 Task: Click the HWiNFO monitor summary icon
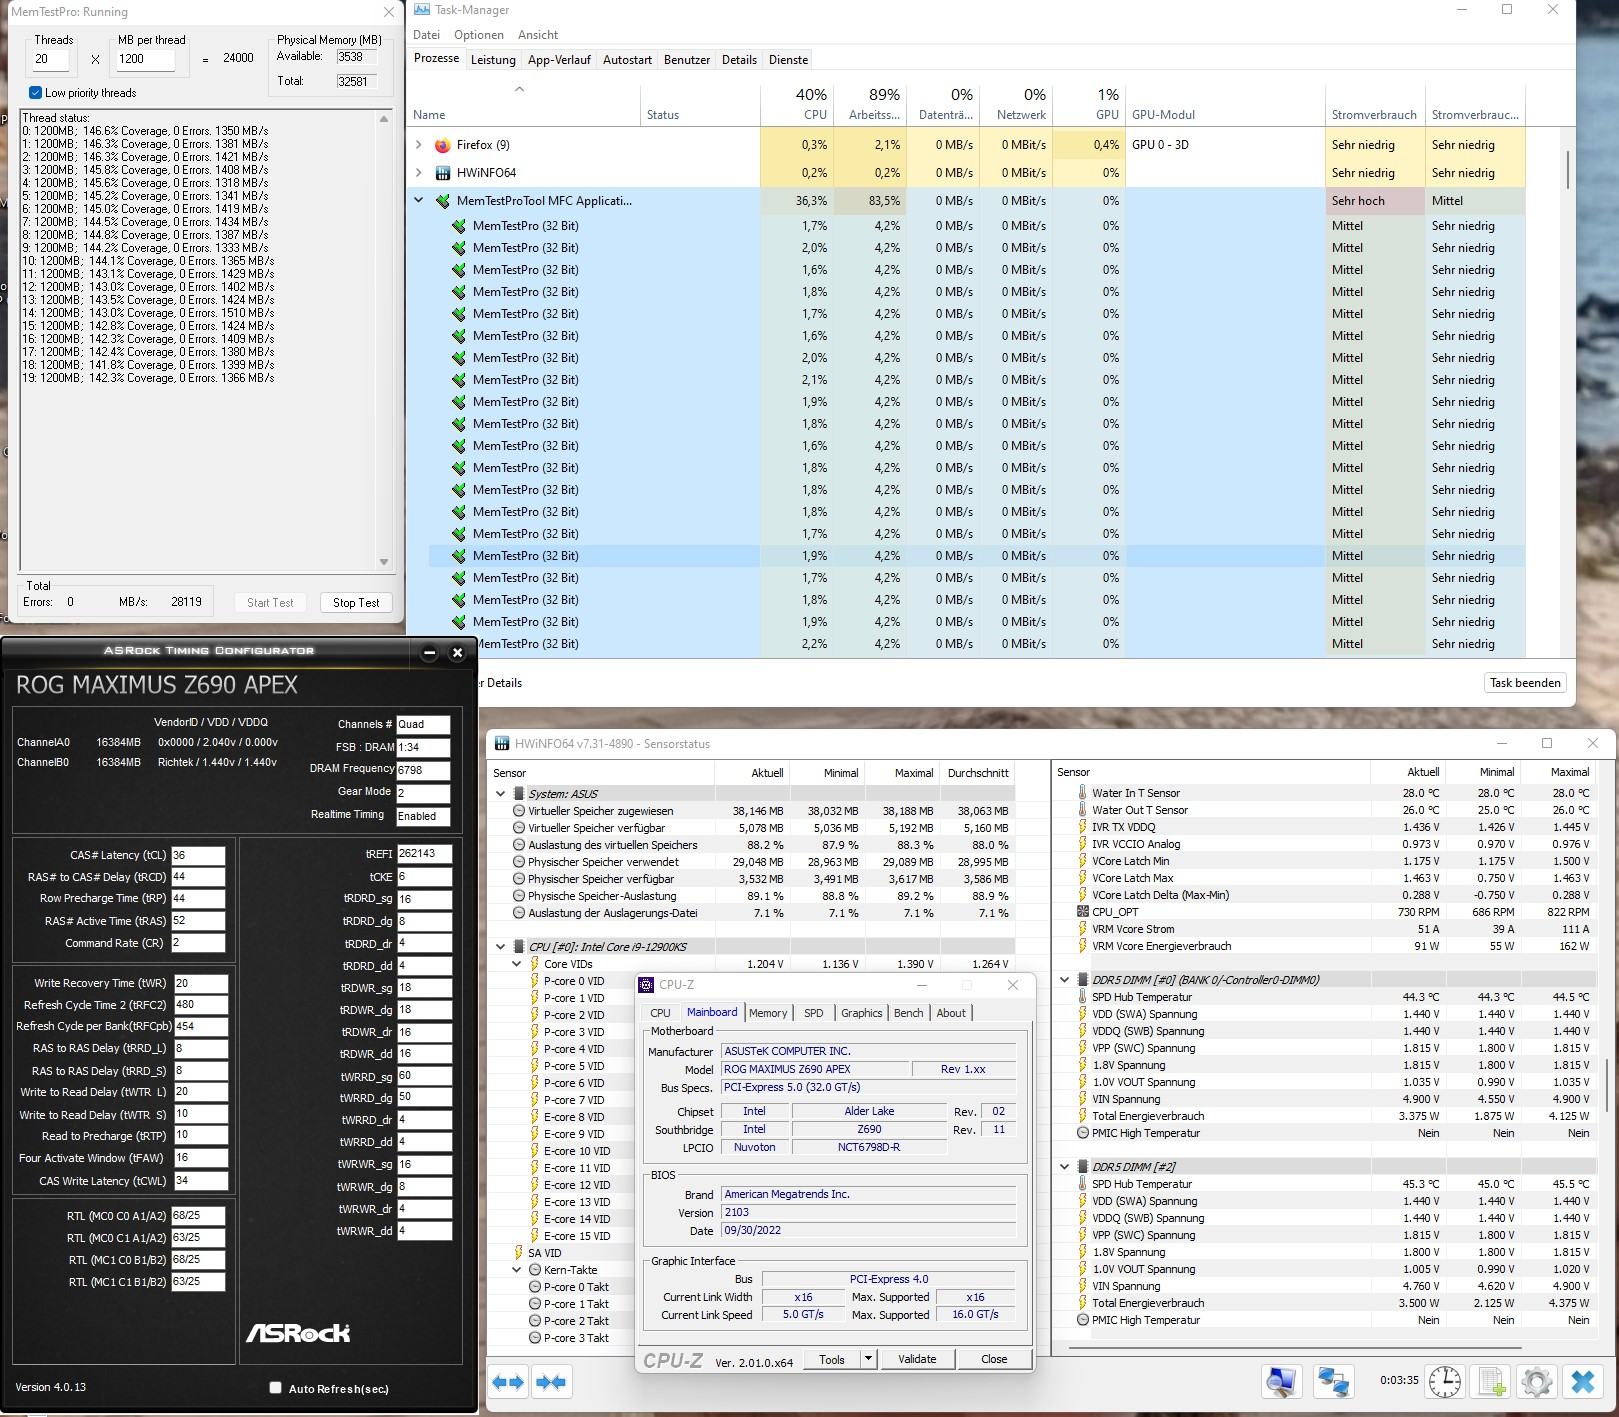click(x=1281, y=1381)
